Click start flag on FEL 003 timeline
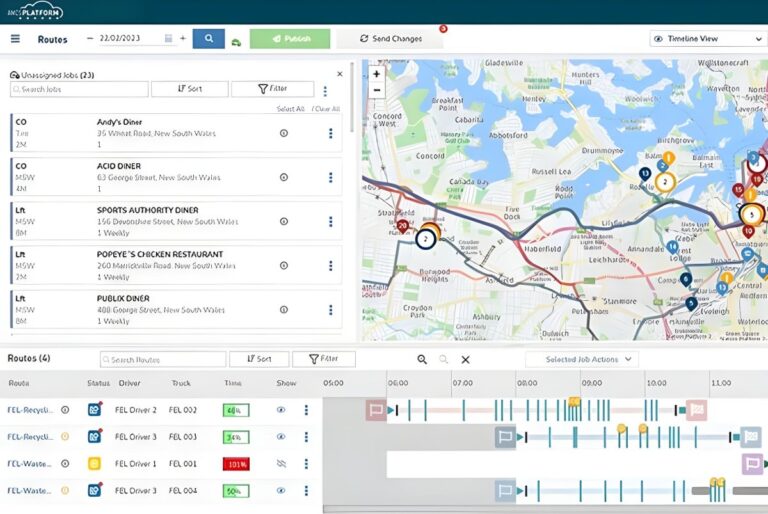Viewport: 768px width, 514px height. click(x=505, y=436)
